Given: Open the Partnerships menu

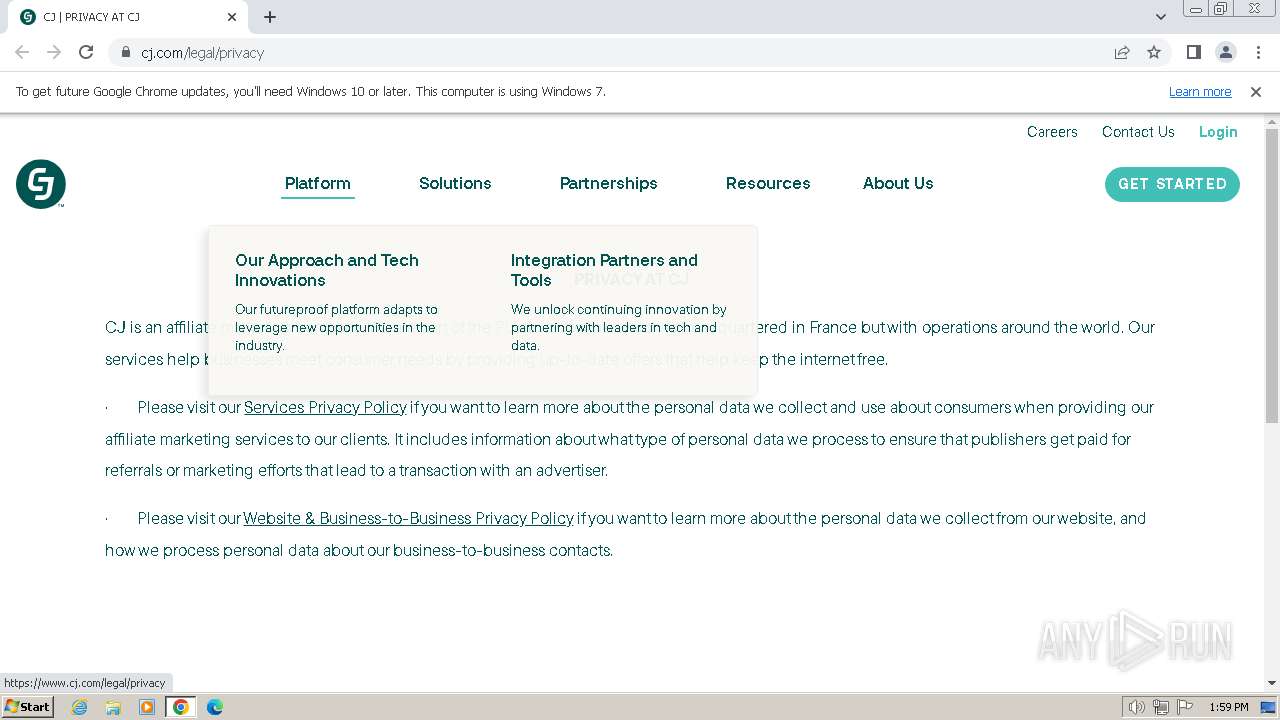Looking at the screenshot, I should (608, 183).
